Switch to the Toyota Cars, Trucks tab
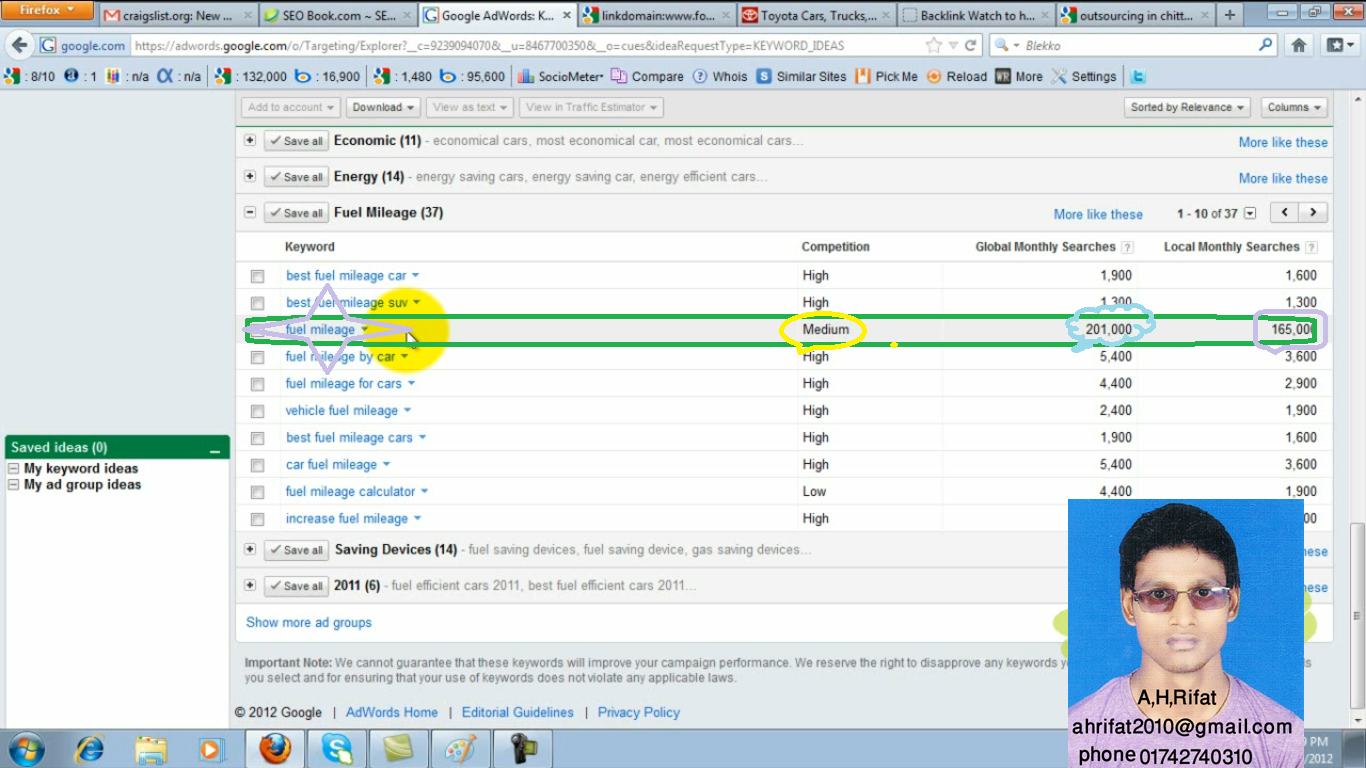This screenshot has width=1366, height=768. [x=816, y=16]
